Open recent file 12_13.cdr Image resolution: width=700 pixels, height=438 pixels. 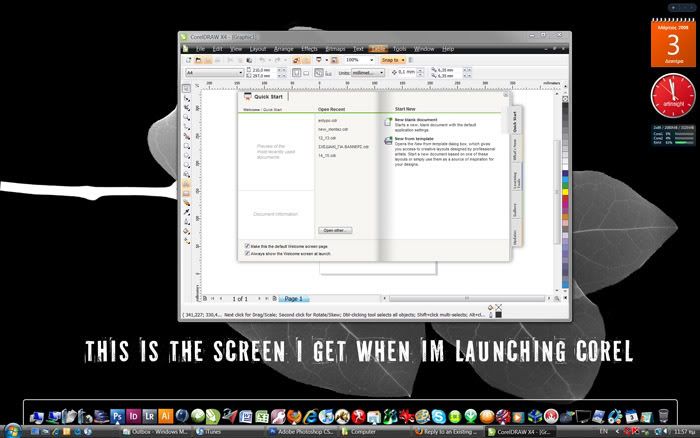(x=327, y=138)
